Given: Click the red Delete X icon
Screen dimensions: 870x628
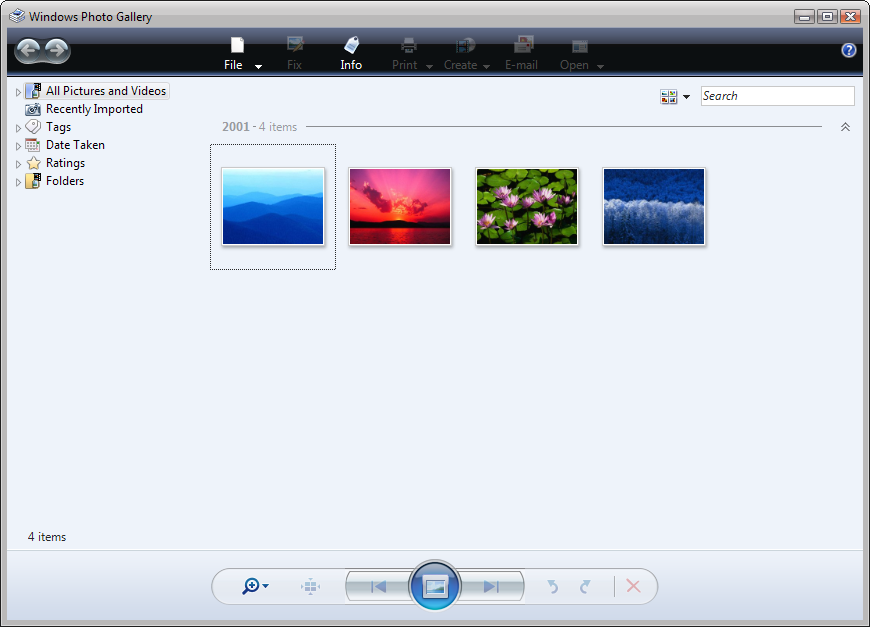Looking at the screenshot, I should (x=633, y=586).
